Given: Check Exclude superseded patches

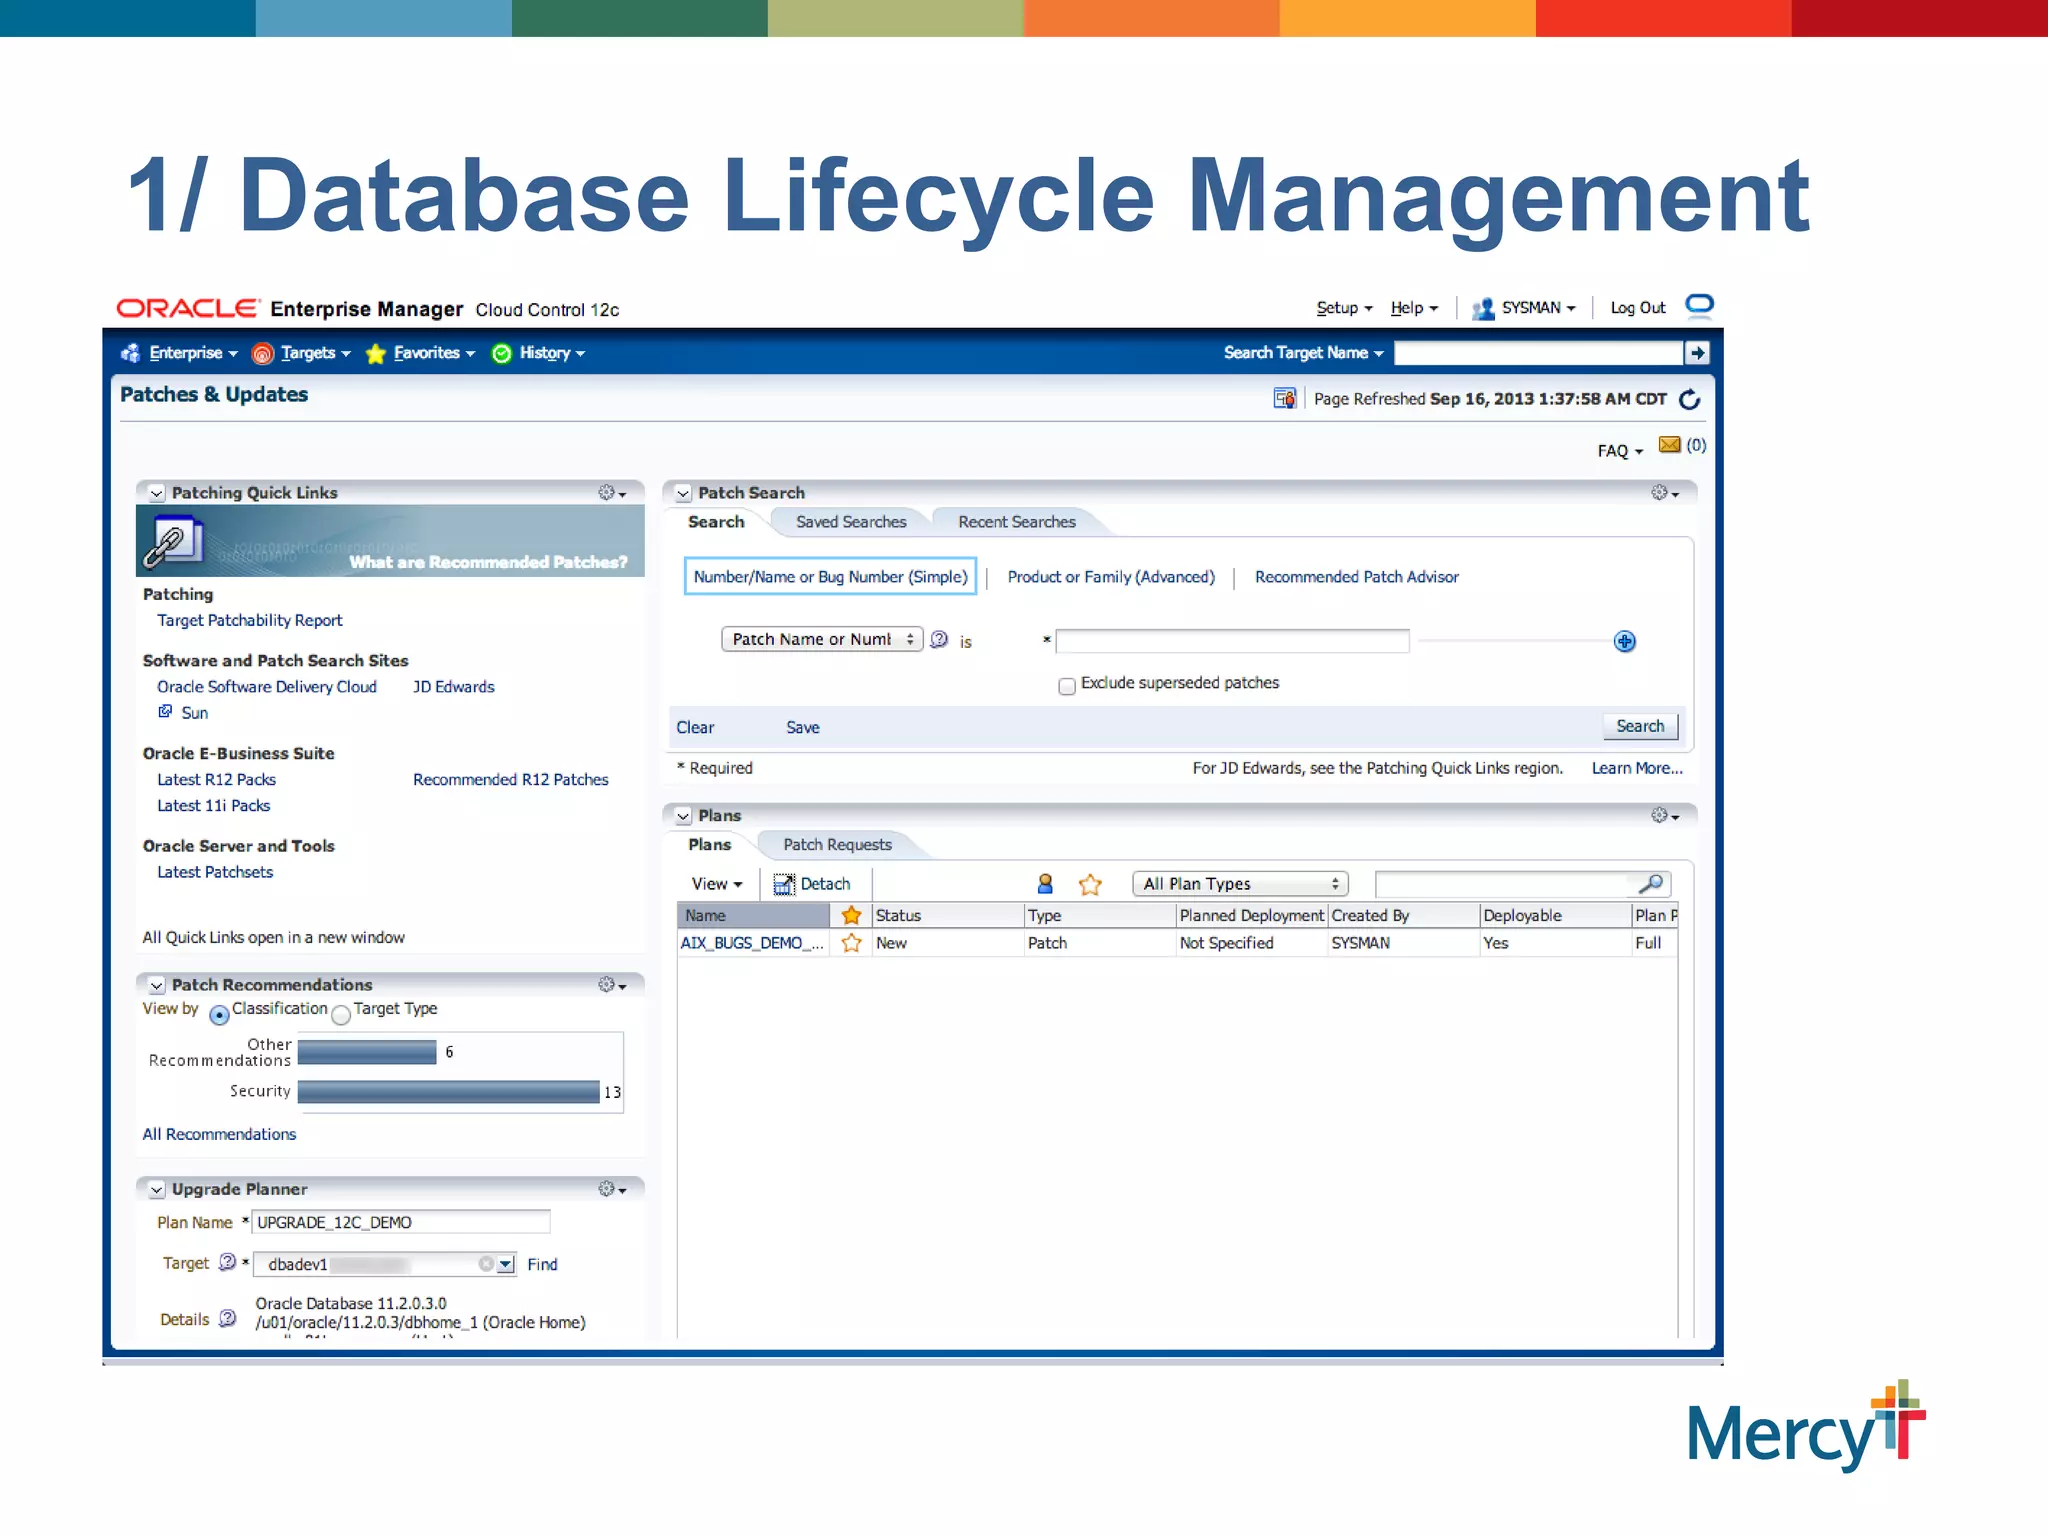Looking at the screenshot, I should (1067, 685).
